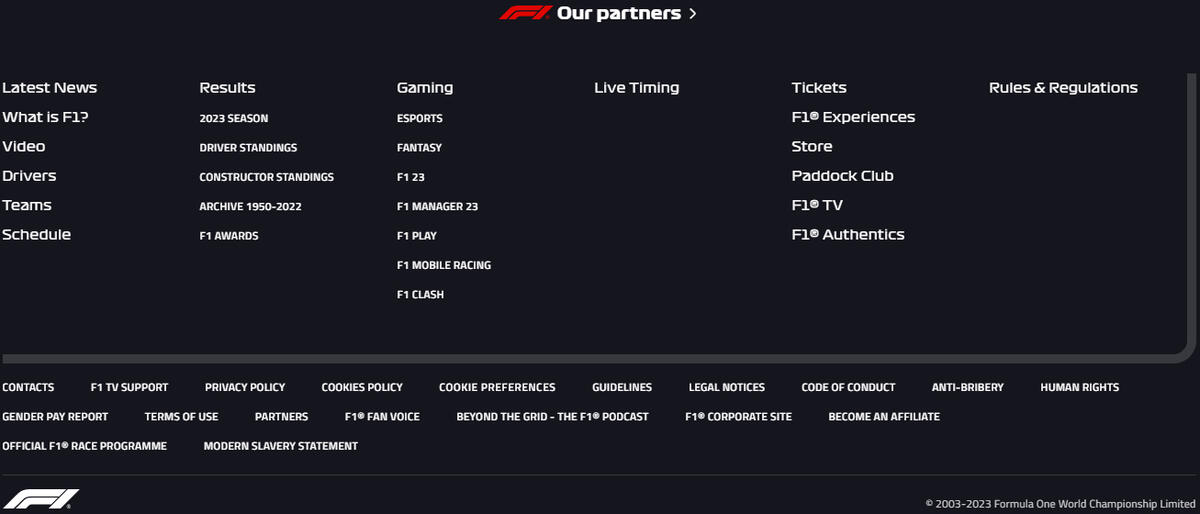Open F1 Manager 23 link
The image size is (1200, 514).
pos(437,207)
